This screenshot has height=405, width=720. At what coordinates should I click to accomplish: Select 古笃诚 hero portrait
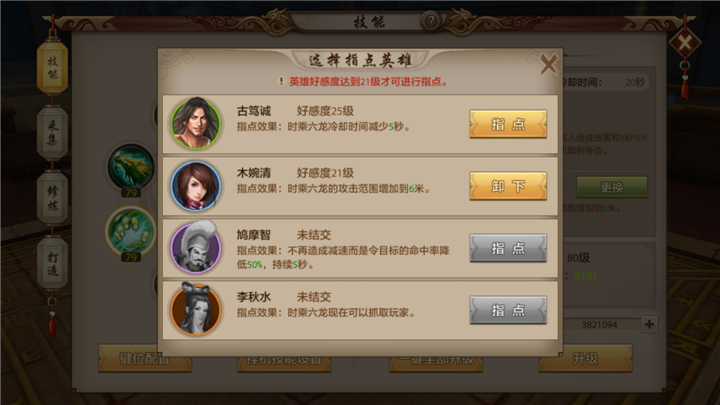pos(196,123)
